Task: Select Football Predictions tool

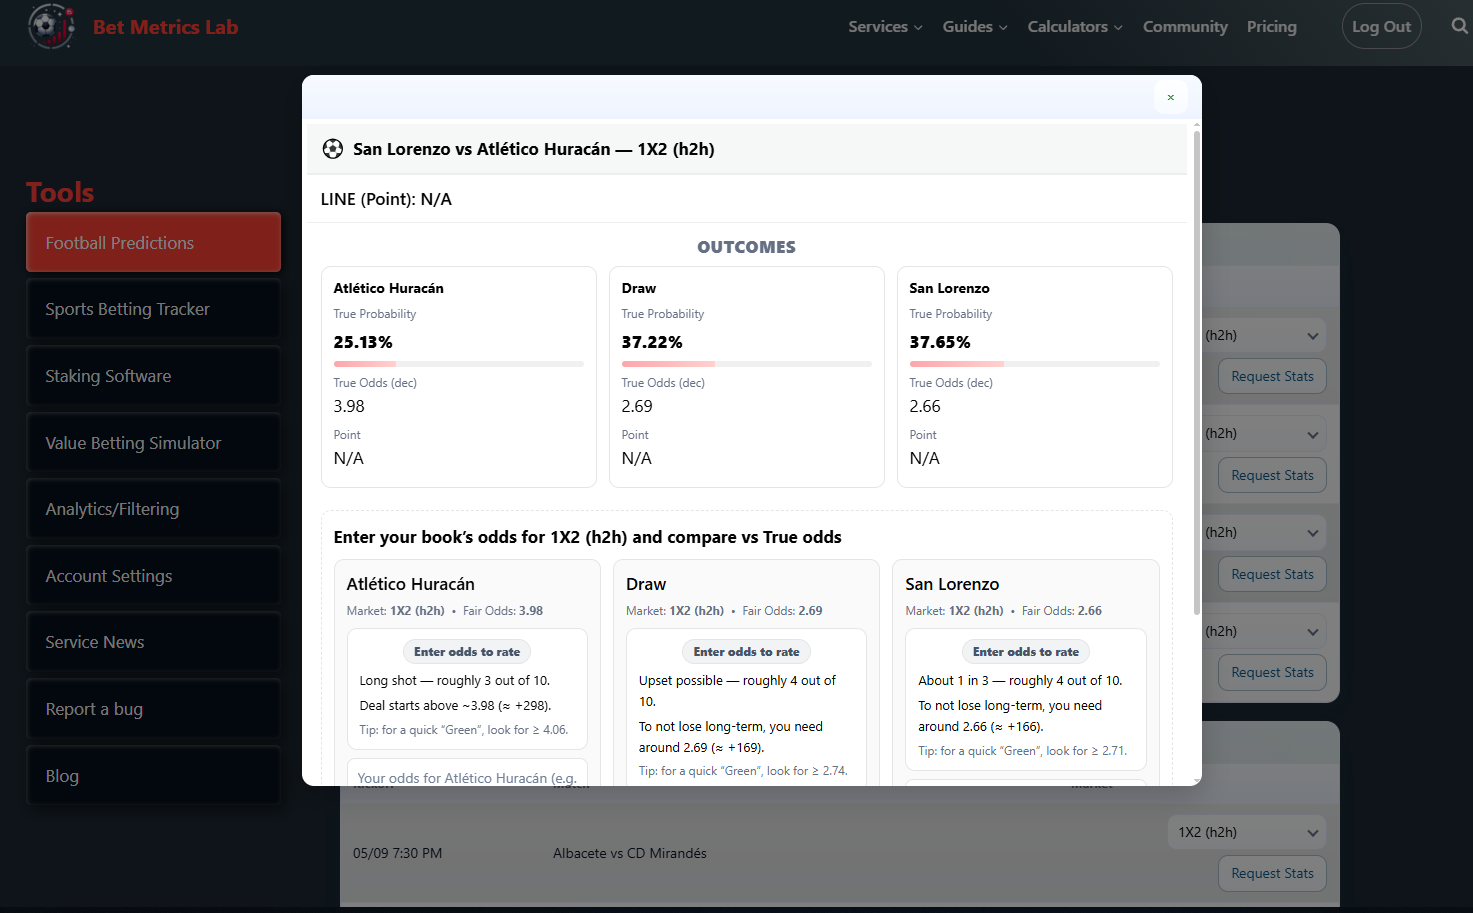Action: pyautogui.click(x=153, y=242)
